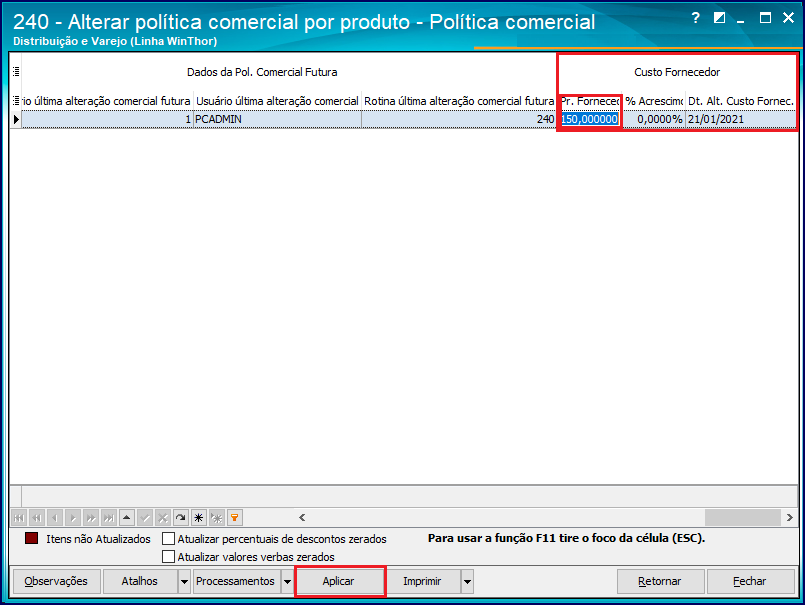The width and height of the screenshot is (805, 605).
Task: Click the black asterisk bookmark button
Action: point(199,518)
